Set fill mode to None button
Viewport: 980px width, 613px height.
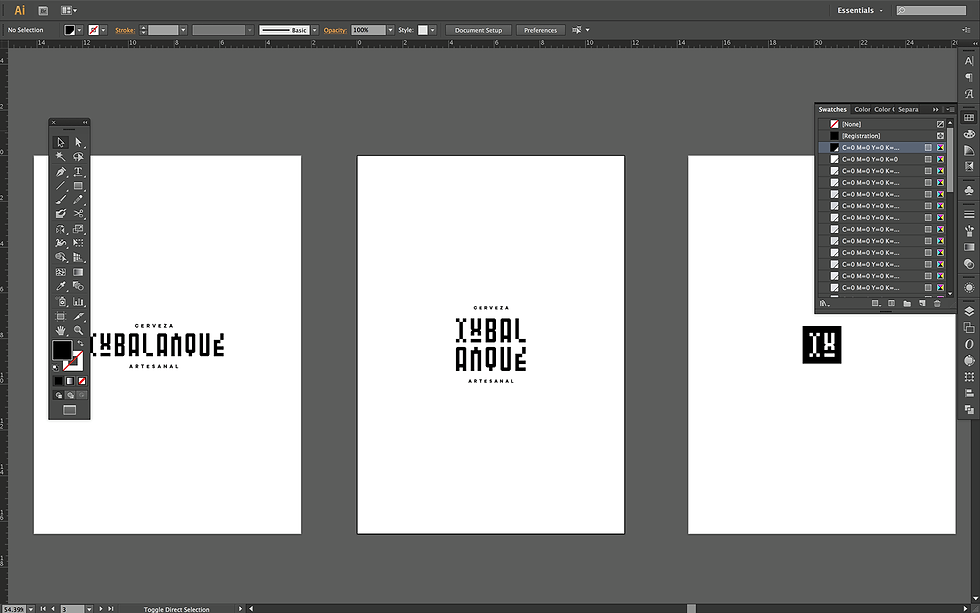click(81, 381)
